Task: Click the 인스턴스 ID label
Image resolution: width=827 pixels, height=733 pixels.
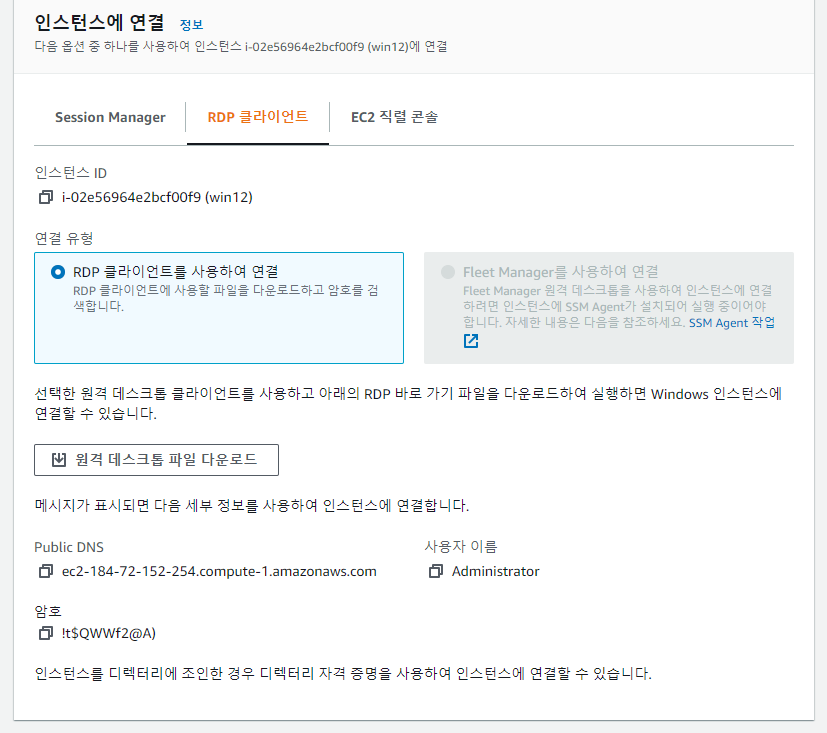Action: click(x=71, y=173)
